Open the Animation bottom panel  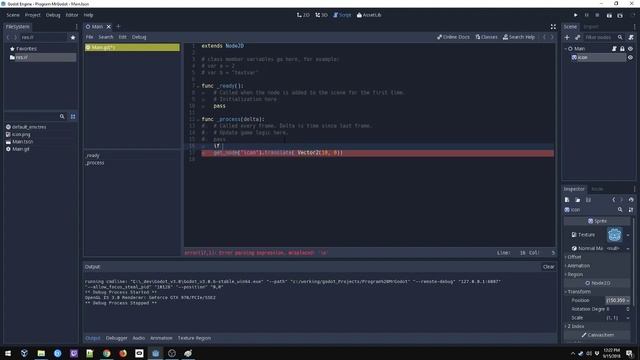[x=161, y=338]
